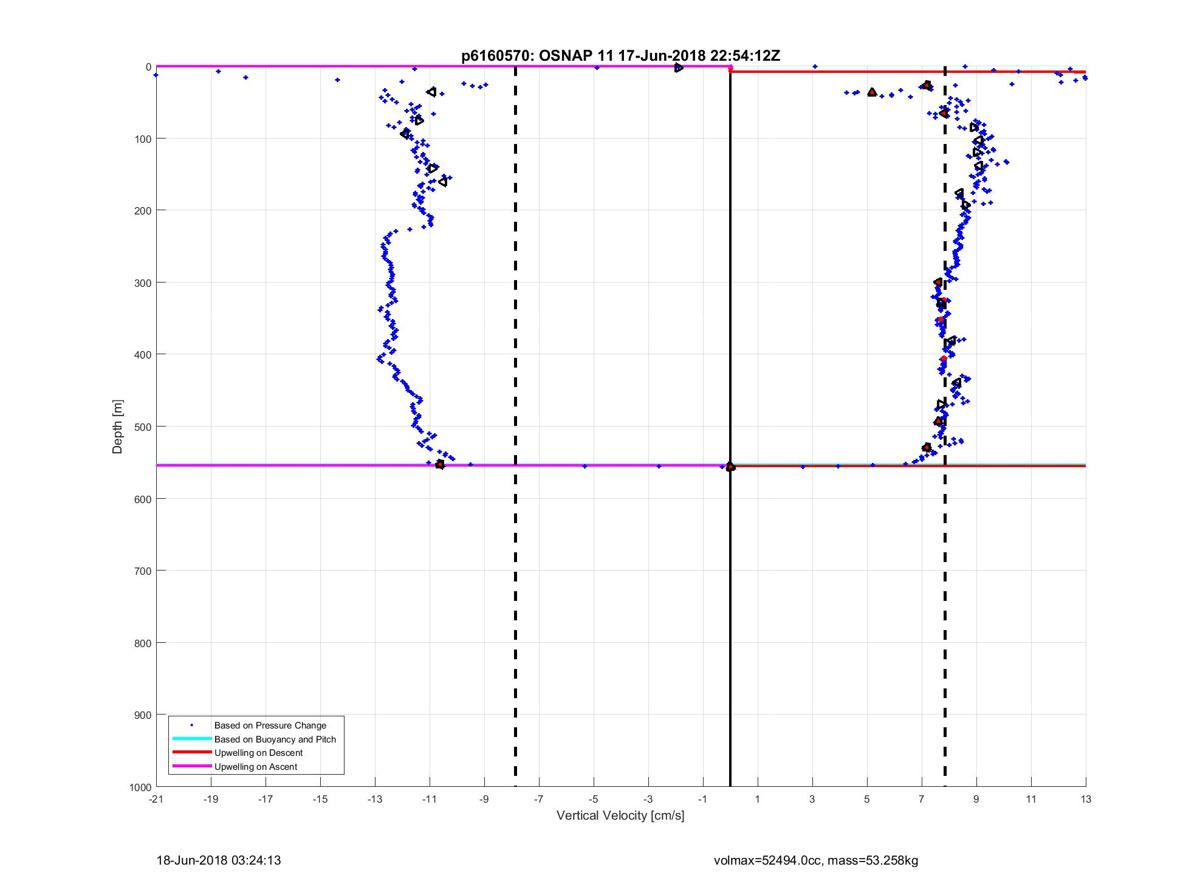Click legend entry Based on Pressure Change
The height and width of the screenshot is (885, 1200).
point(270,725)
